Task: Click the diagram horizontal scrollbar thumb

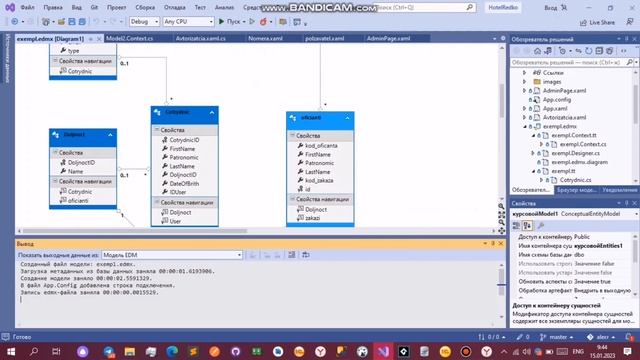Action: [135, 231]
